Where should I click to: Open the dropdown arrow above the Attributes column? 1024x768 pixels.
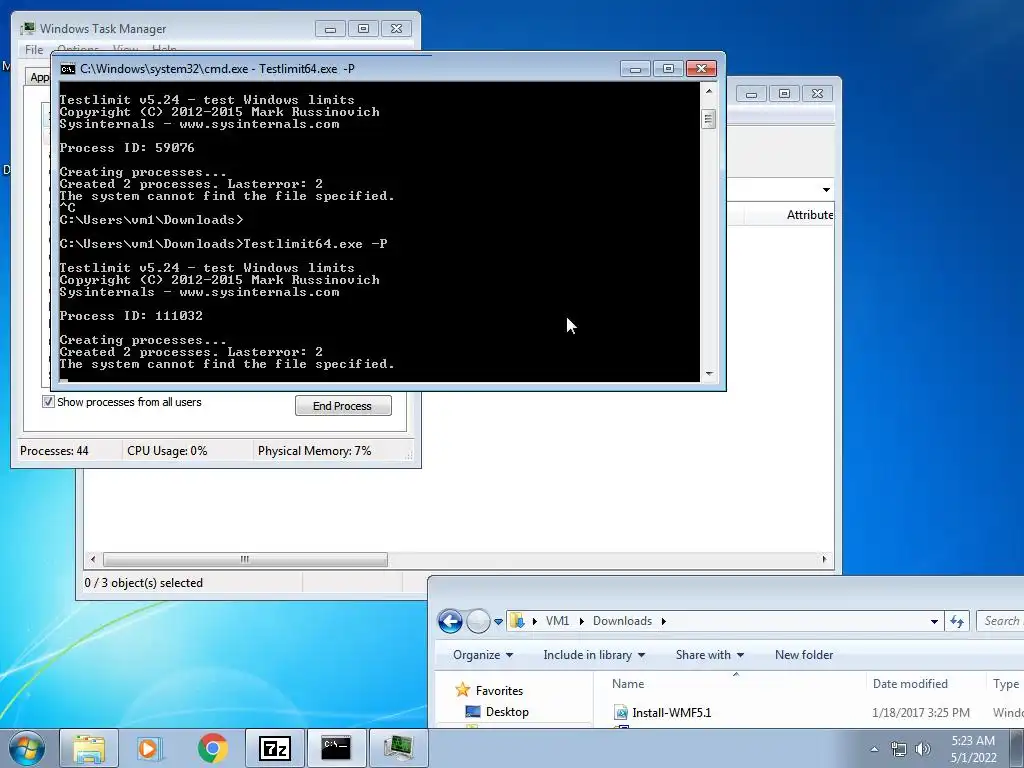[x=826, y=190]
